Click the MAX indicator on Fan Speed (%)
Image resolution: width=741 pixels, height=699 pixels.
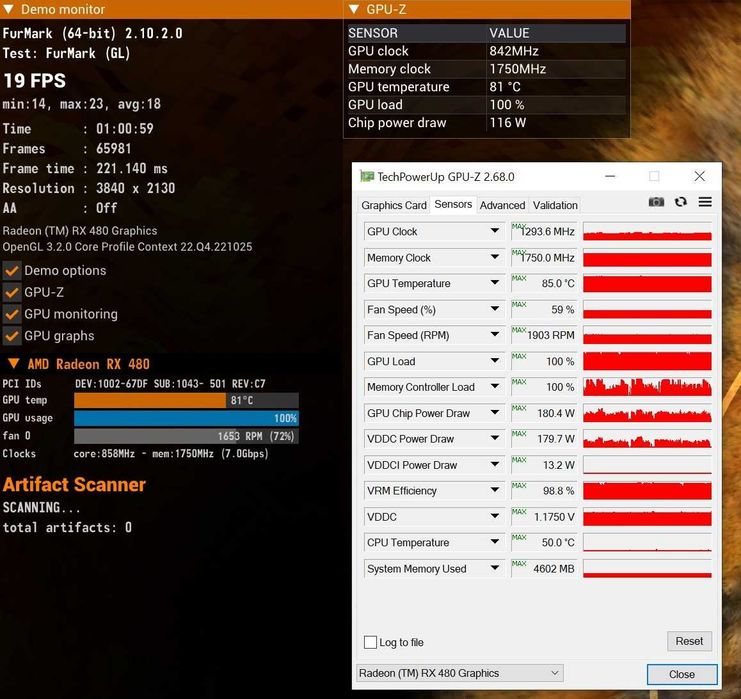519,304
